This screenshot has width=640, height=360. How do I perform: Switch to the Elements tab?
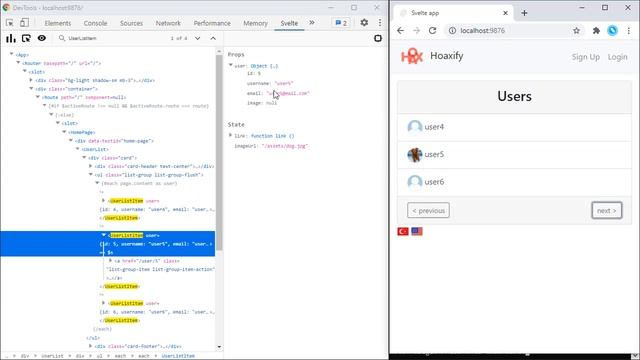58,23
